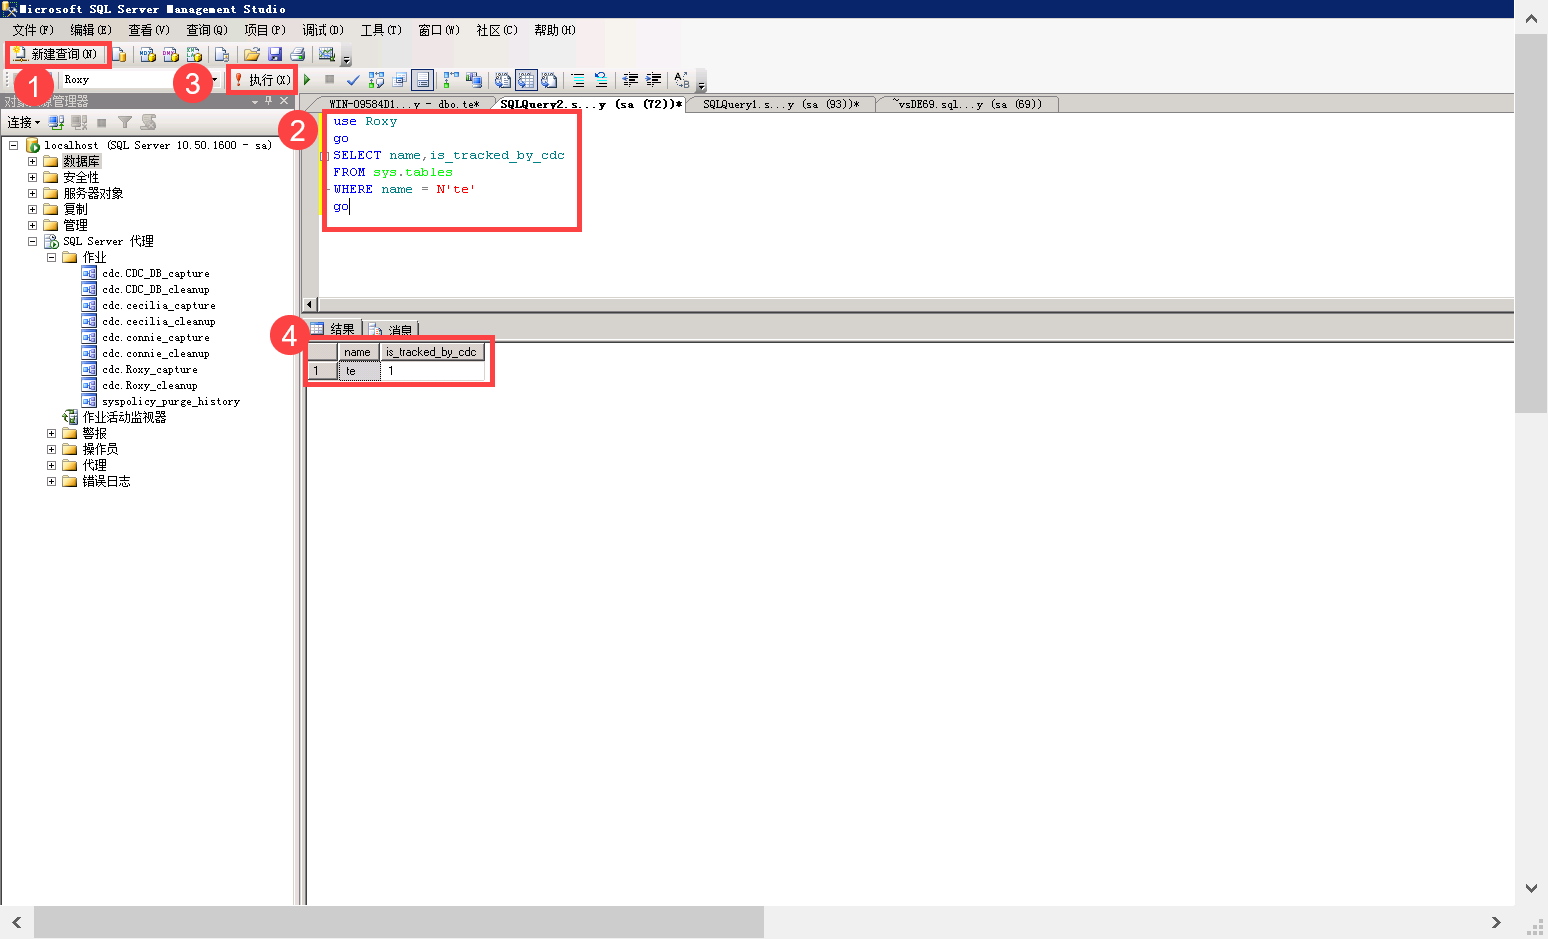Click the database engine query icon
Viewport: 1548px width, 939px height.
119,54
